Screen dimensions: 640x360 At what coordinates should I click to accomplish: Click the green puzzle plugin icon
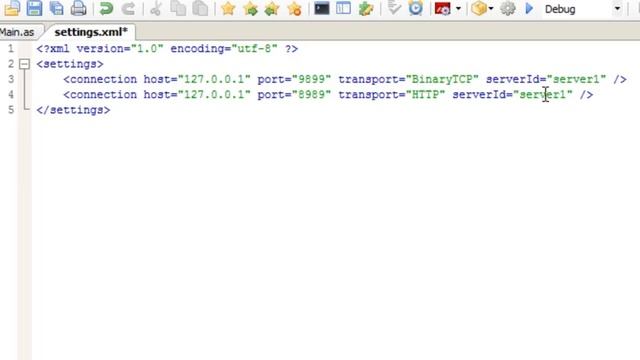[366, 9]
